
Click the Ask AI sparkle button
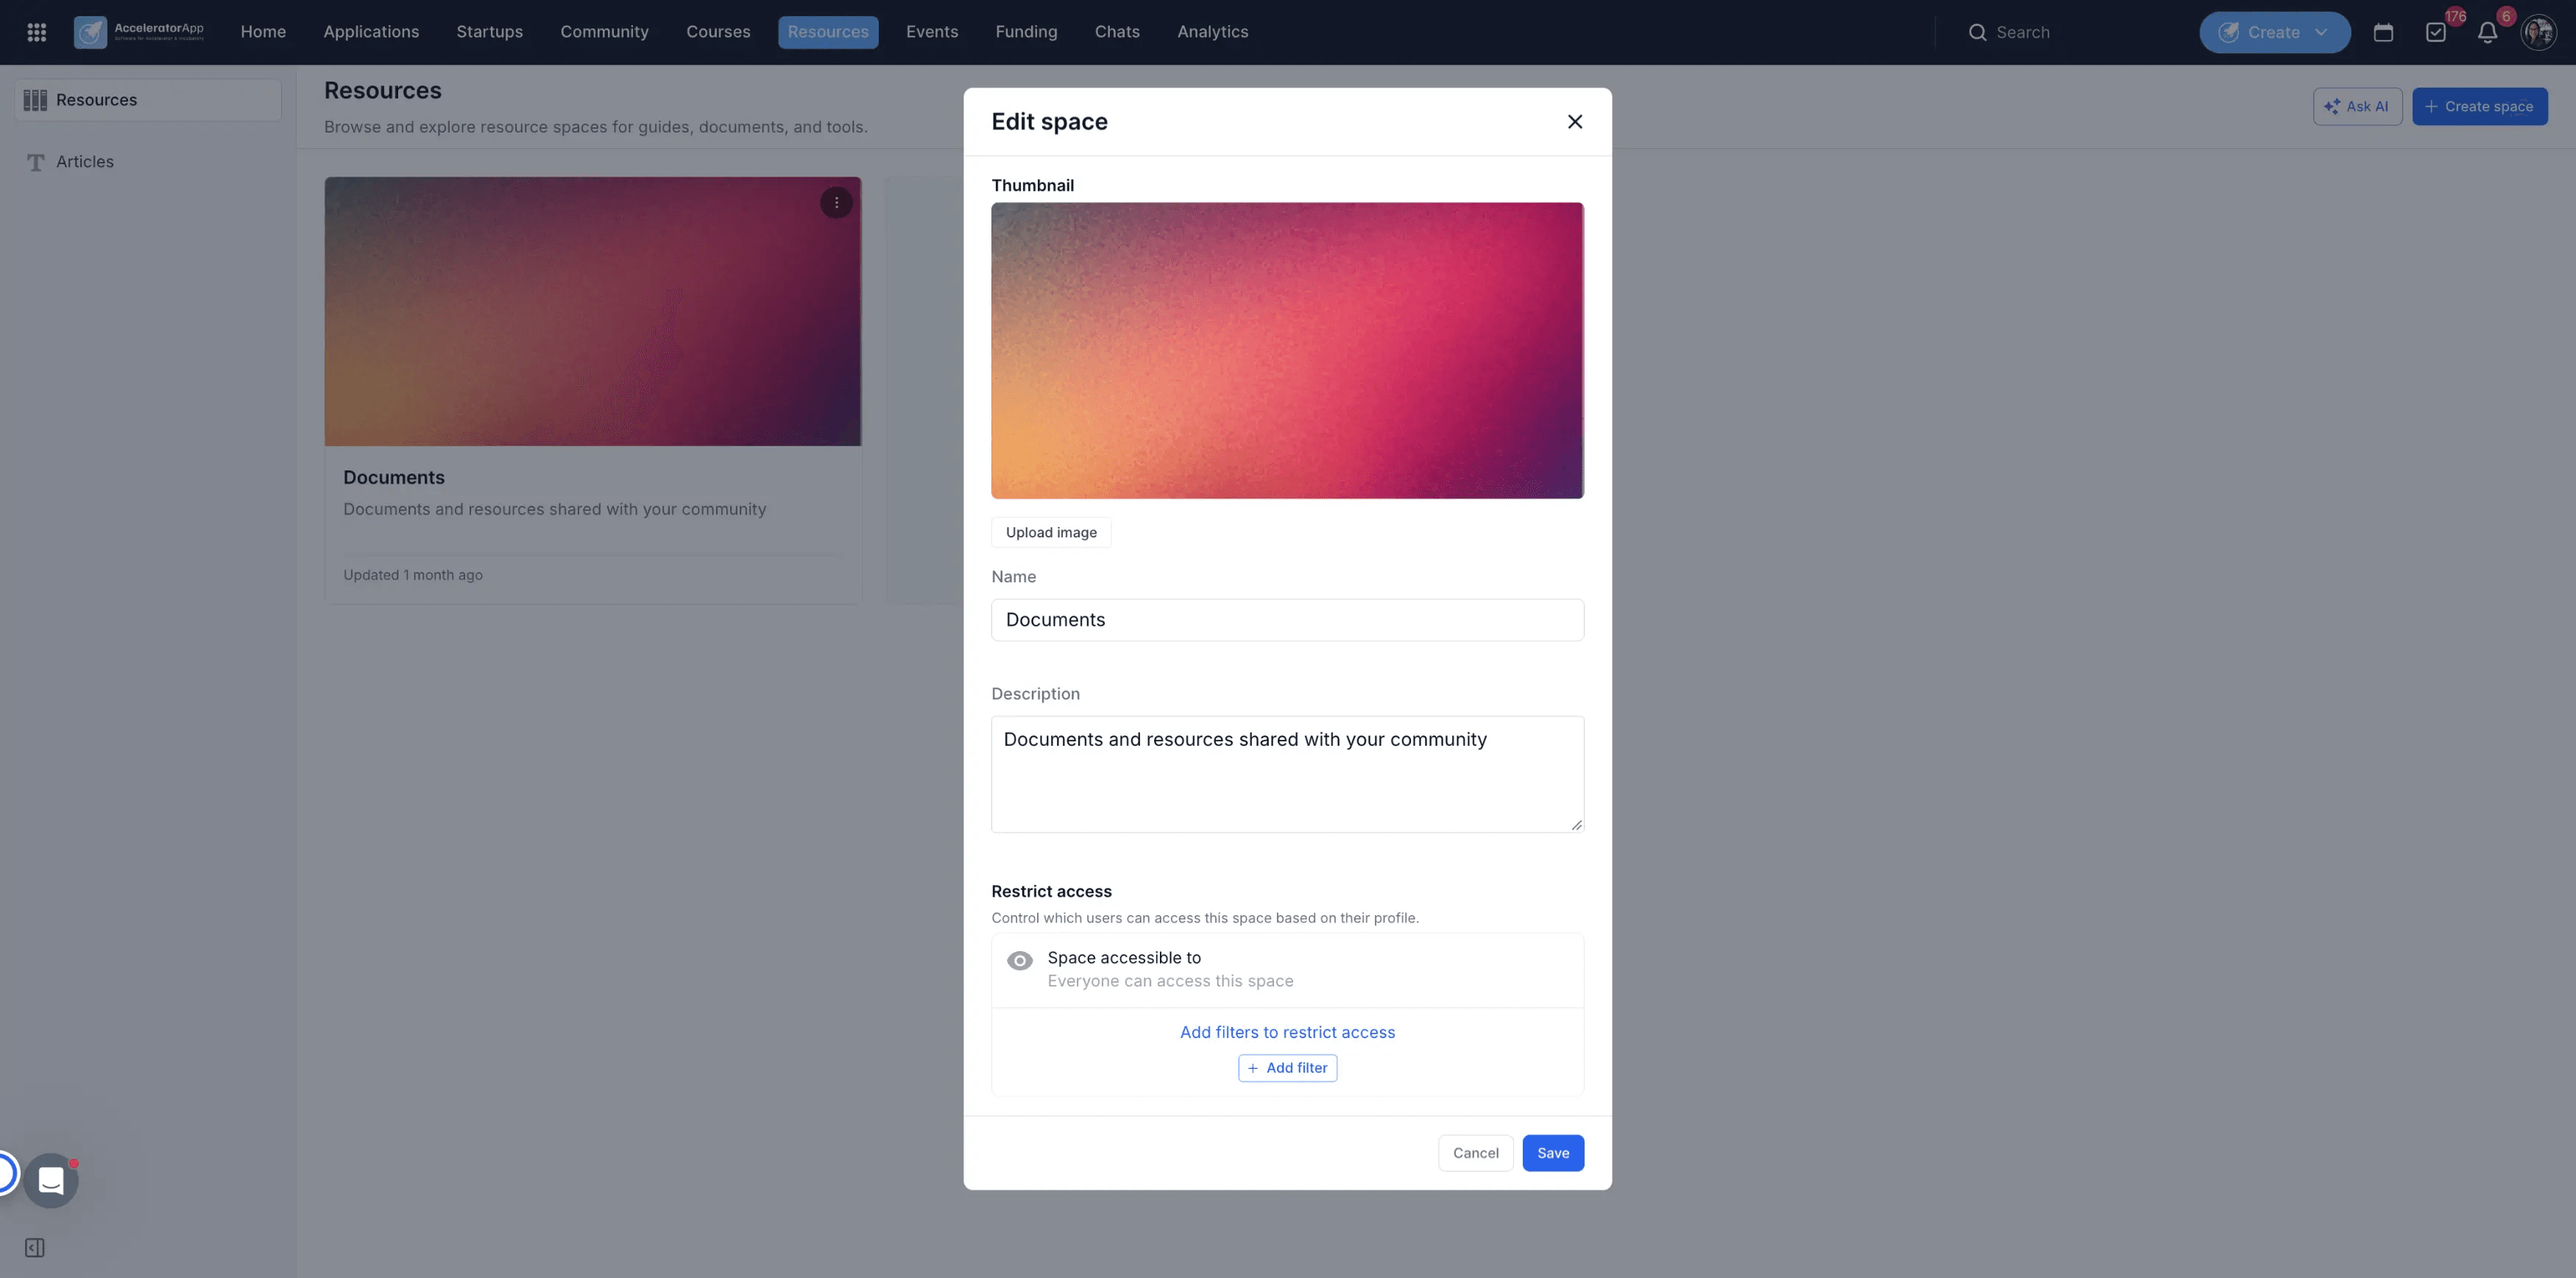(2357, 106)
